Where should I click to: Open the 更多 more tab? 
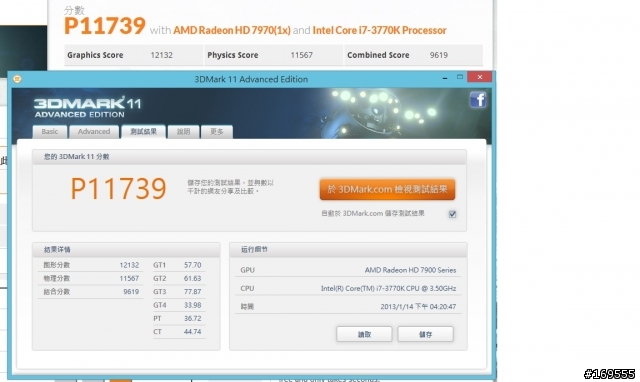click(x=217, y=132)
